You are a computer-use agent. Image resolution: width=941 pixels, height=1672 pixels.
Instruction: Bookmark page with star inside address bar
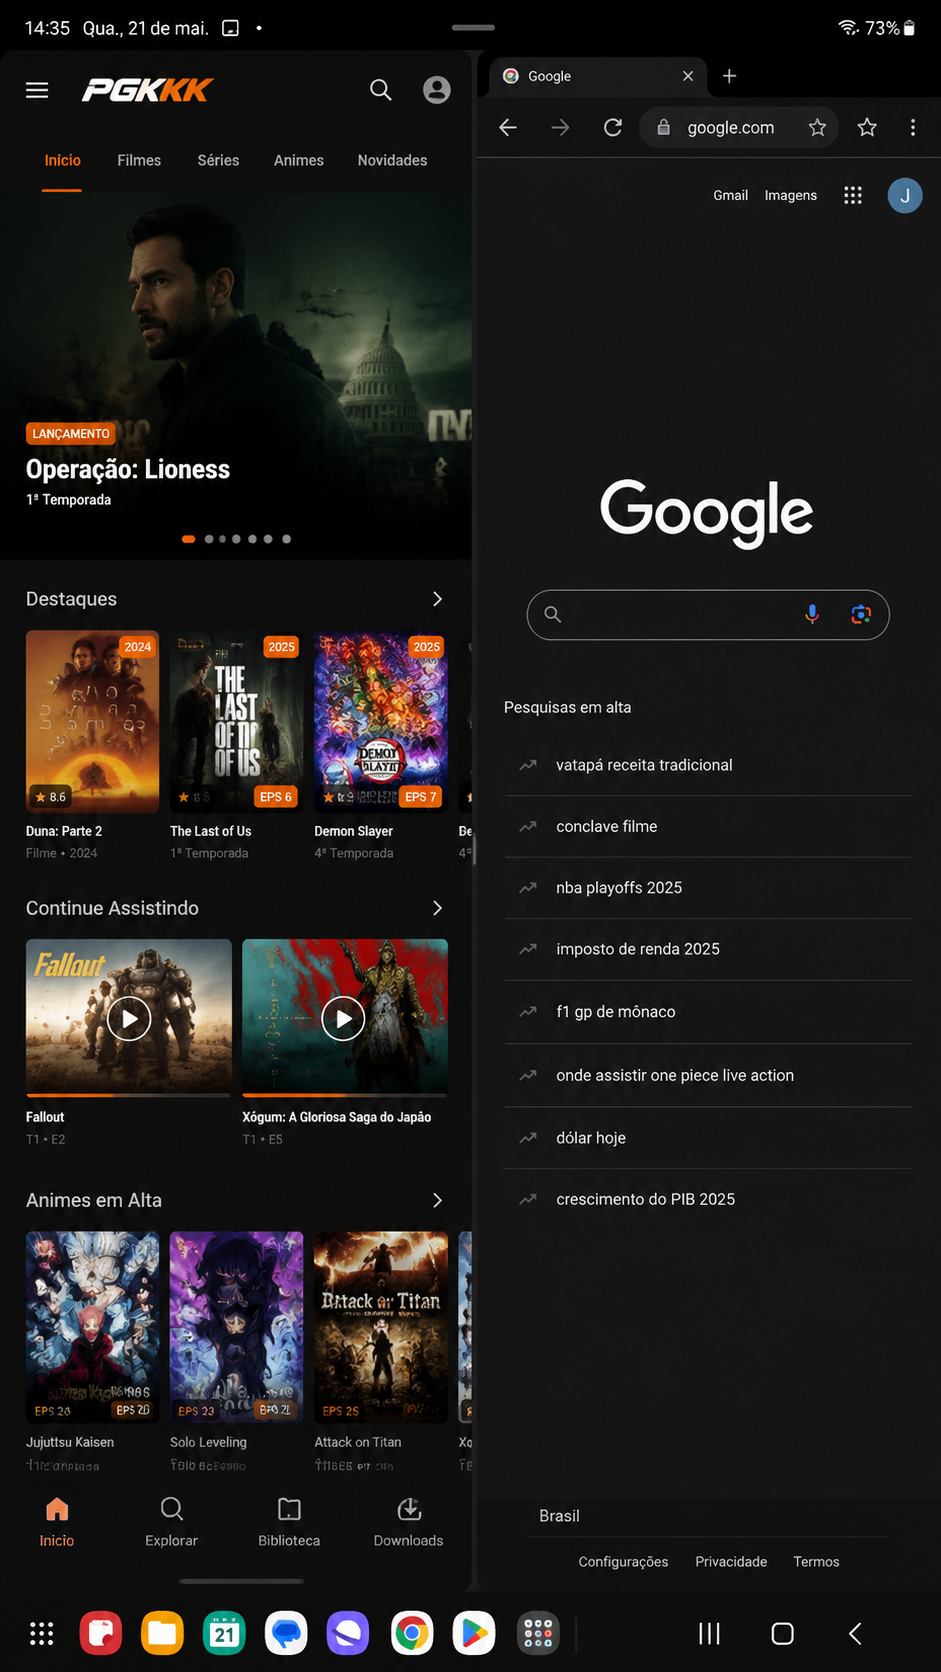817,127
